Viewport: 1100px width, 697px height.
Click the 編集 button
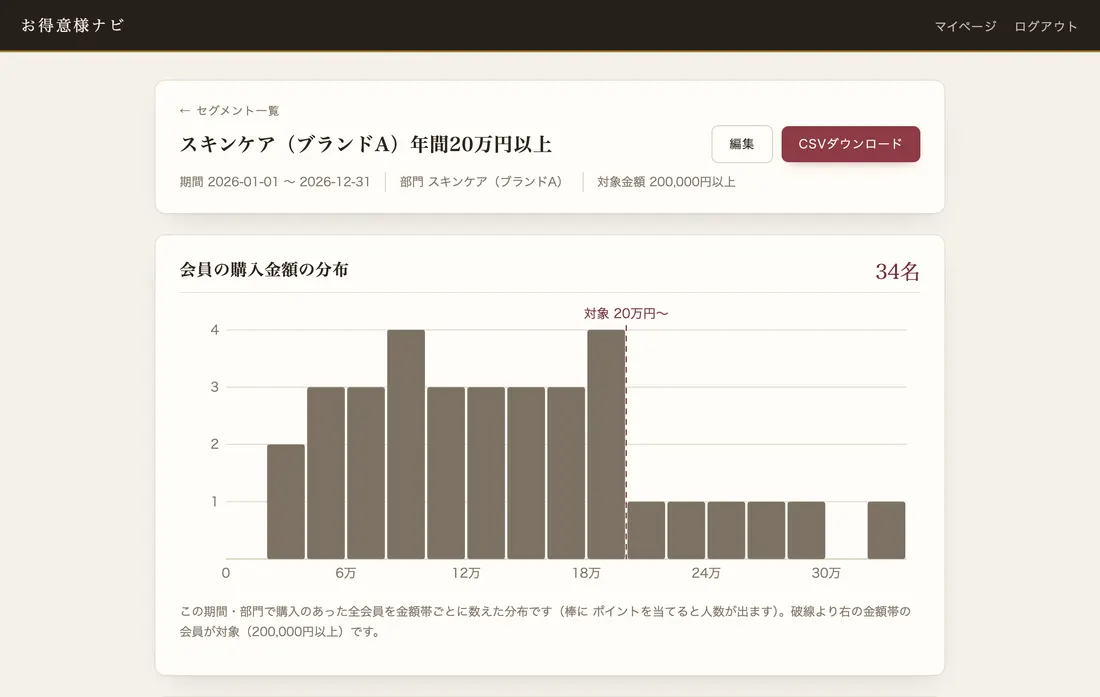742,144
